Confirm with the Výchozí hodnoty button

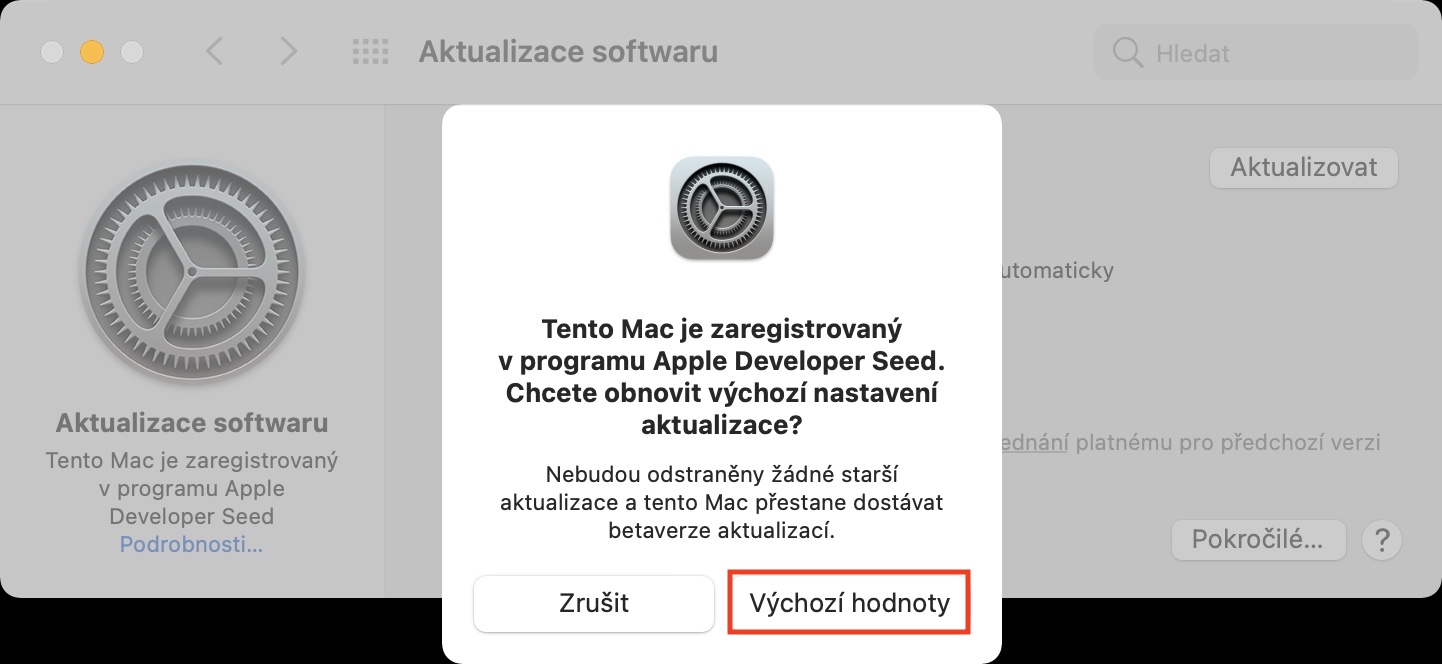[x=850, y=603]
